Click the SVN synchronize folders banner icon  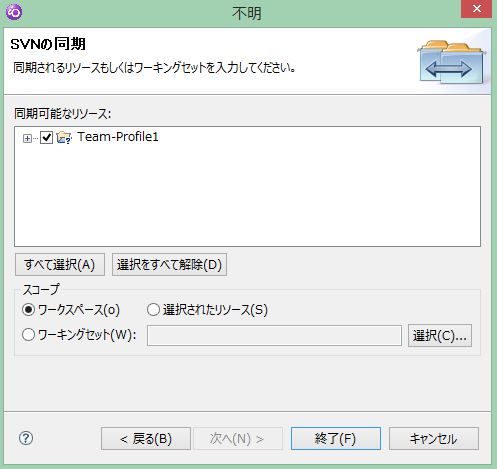coord(451,62)
